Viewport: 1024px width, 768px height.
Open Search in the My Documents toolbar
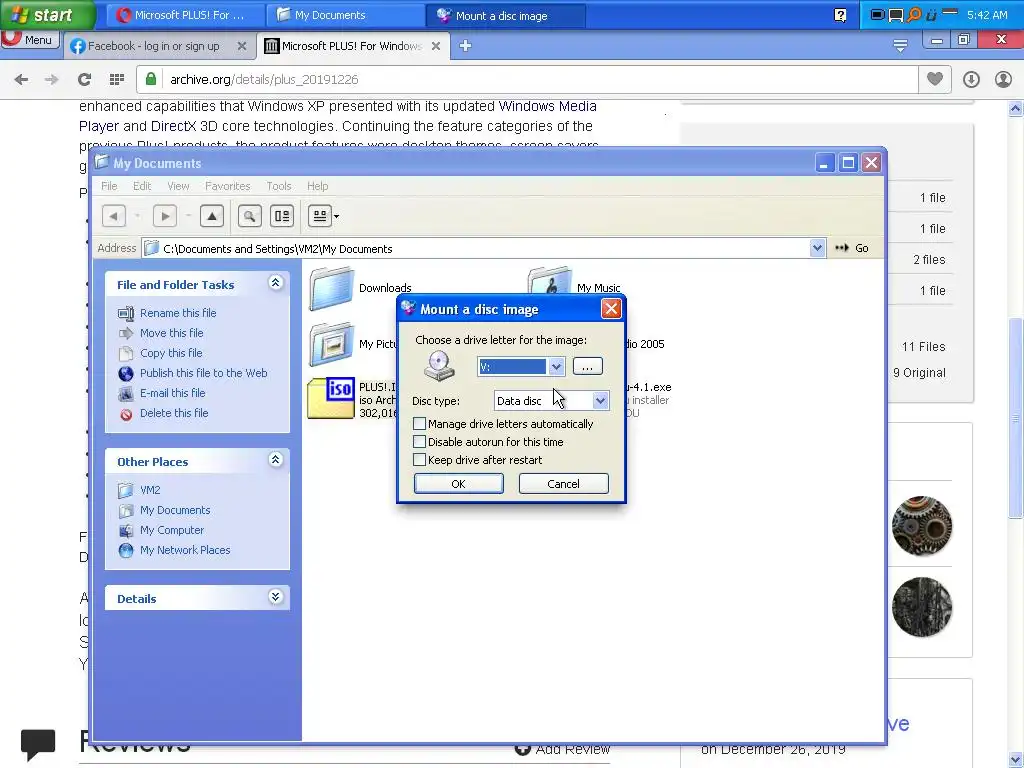click(x=249, y=216)
